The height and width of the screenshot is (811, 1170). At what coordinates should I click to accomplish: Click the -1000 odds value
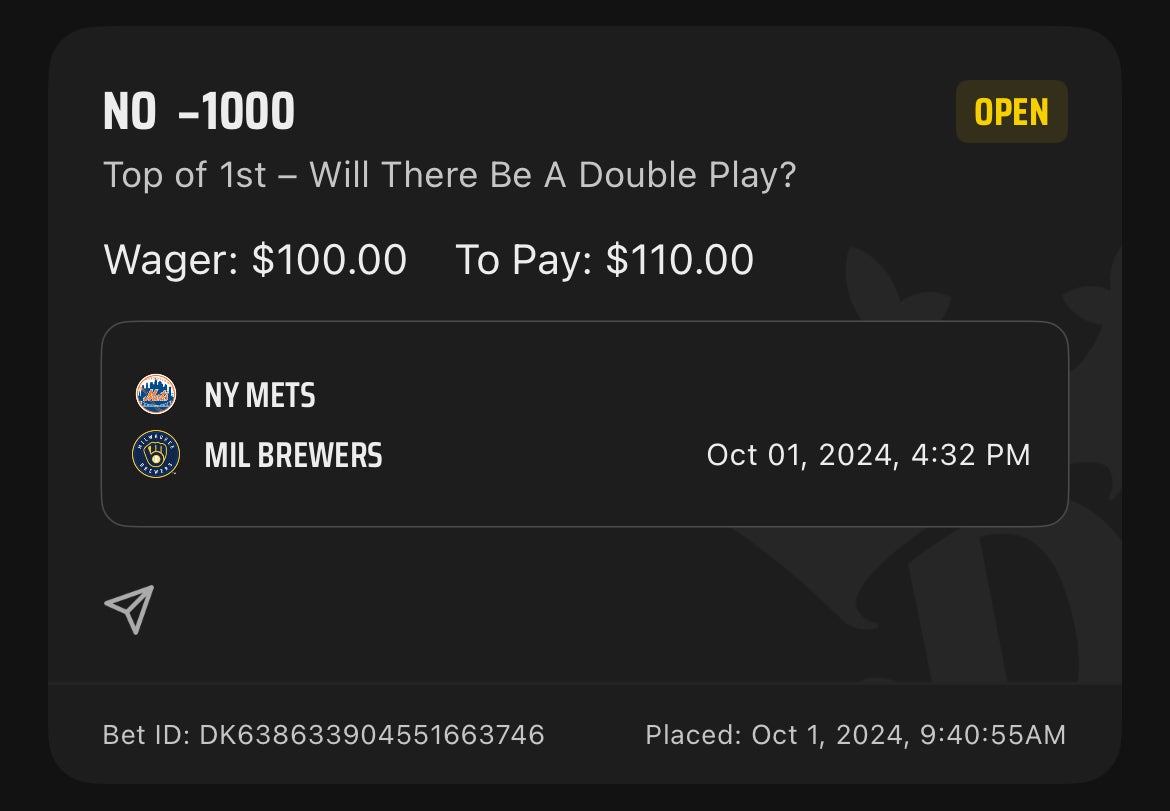pos(236,112)
